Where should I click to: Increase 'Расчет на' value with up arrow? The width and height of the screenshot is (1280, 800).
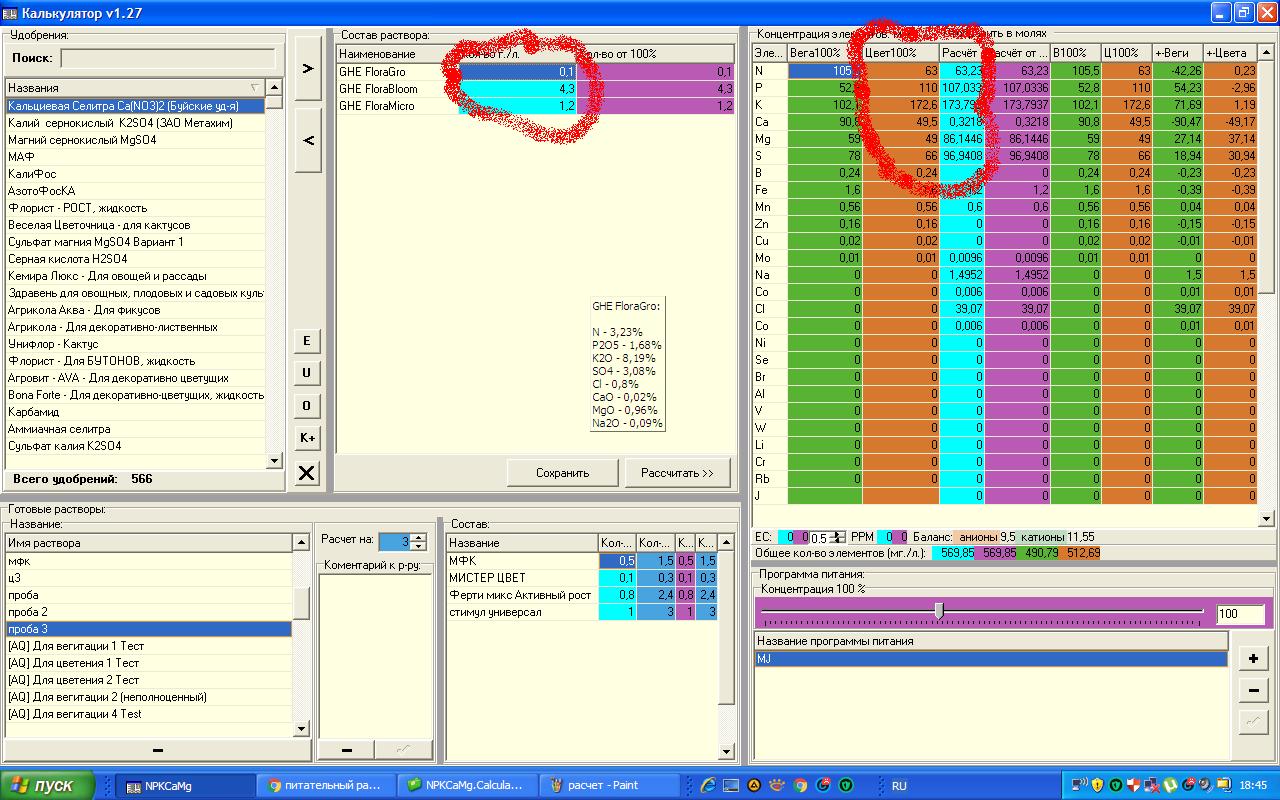(x=418, y=537)
